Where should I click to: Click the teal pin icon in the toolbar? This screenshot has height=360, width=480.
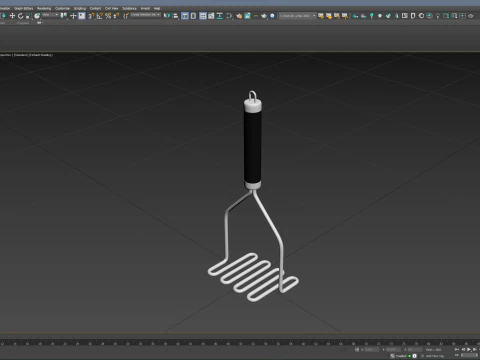coord(372,16)
